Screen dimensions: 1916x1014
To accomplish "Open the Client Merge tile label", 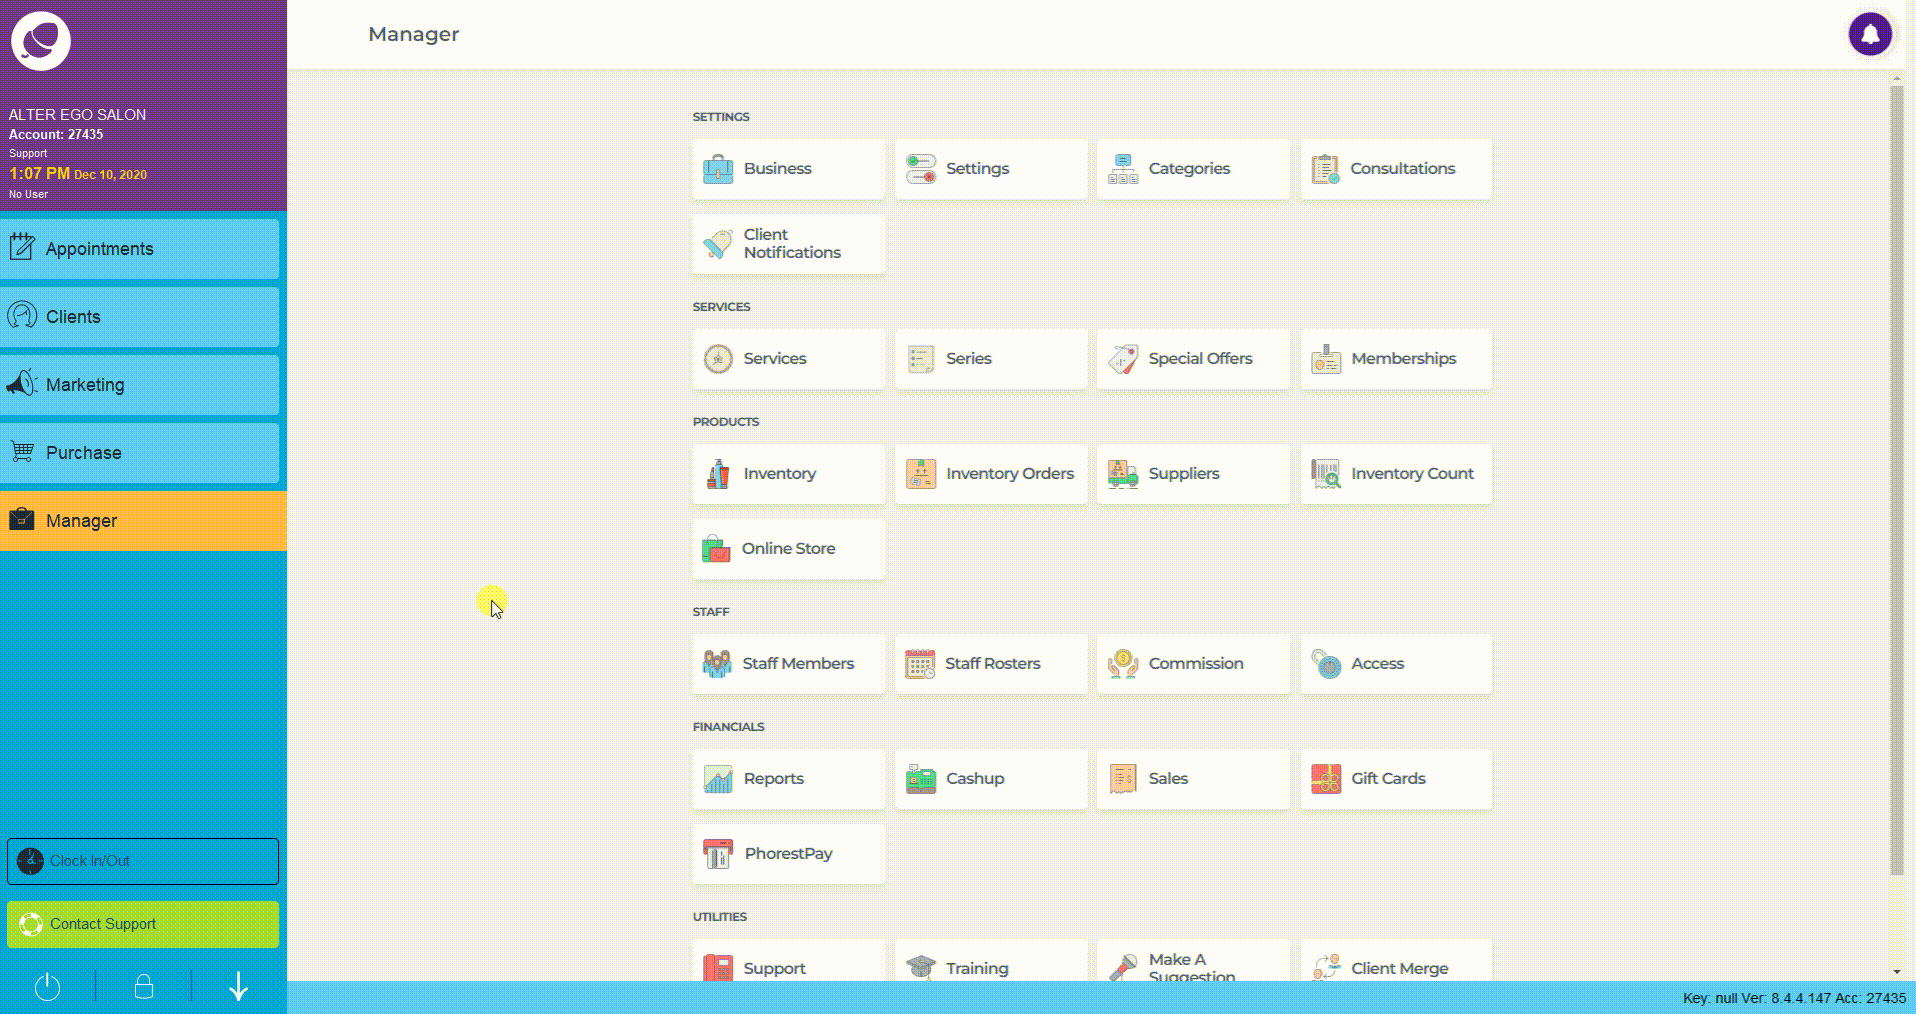I will (1400, 968).
